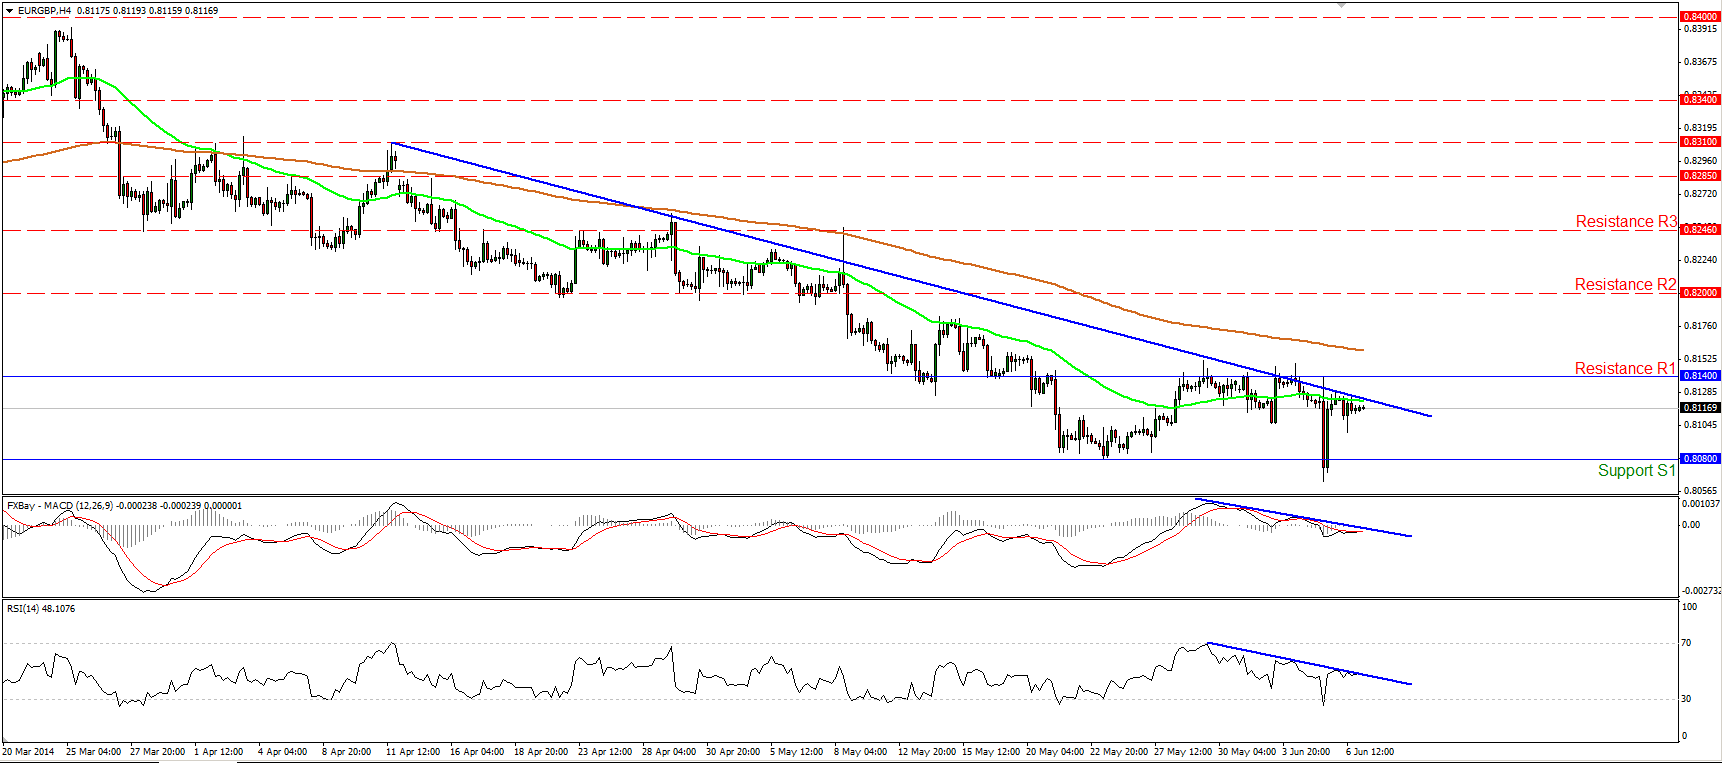The height and width of the screenshot is (763, 1722).
Task: Click the 15 May 12:00 date label
Action: click(x=991, y=752)
